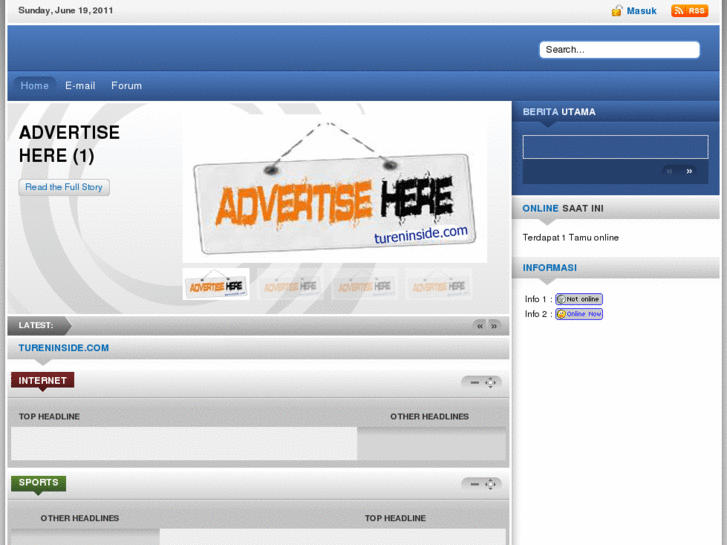
Task: Click Read the Full Story button
Action: click(64, 187)
